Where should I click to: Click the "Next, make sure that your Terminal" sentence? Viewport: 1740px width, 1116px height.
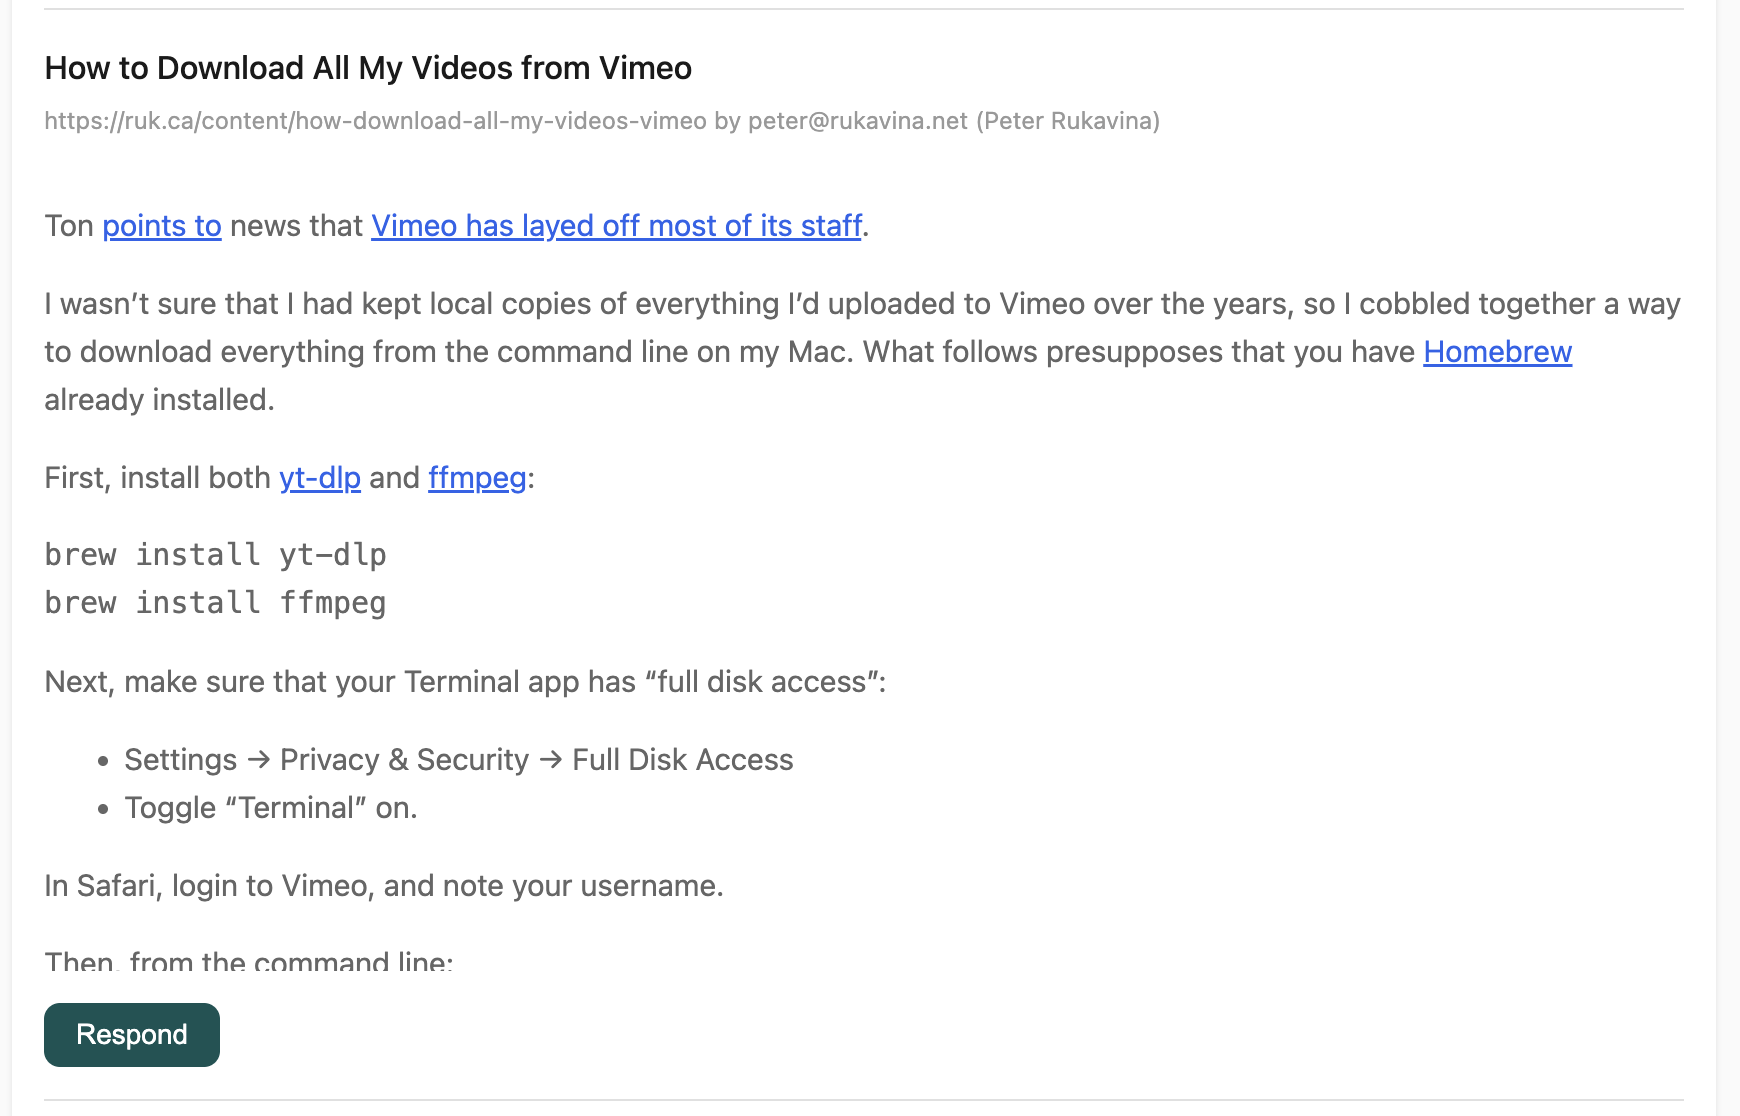click(465, 682)
